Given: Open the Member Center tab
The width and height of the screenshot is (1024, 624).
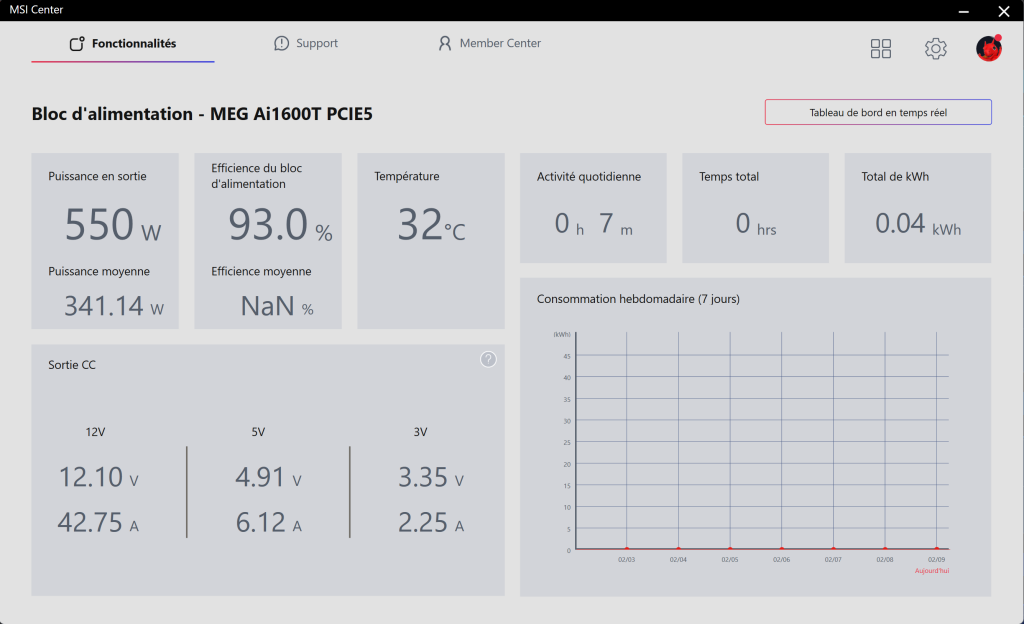Looking at the screenshot, I should (x=489, y=43).
